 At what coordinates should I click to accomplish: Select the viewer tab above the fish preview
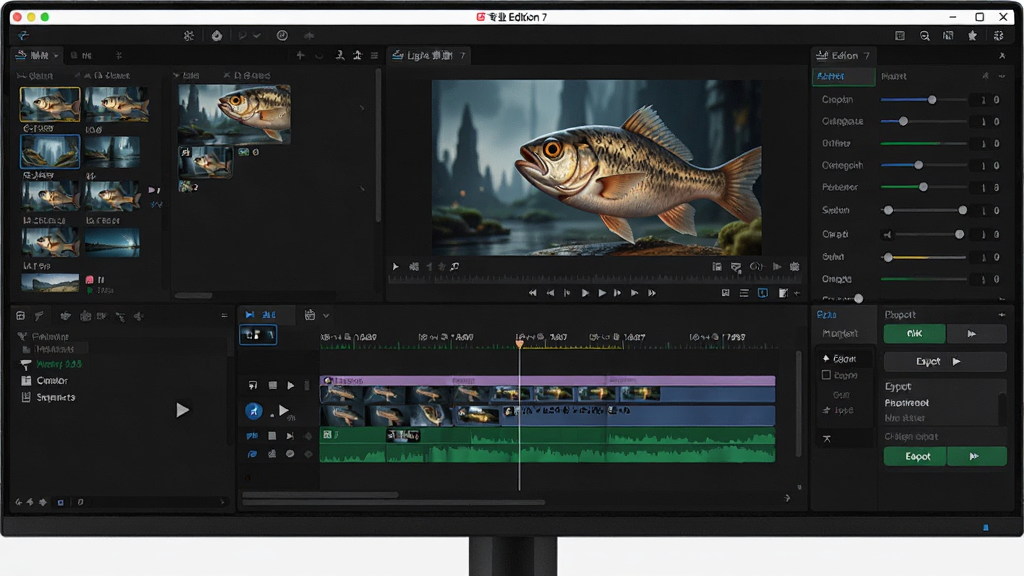click(x=429, y=56)
